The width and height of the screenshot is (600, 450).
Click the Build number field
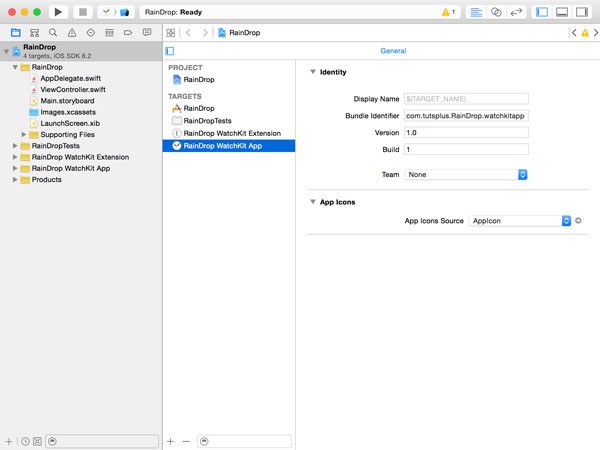466,149
